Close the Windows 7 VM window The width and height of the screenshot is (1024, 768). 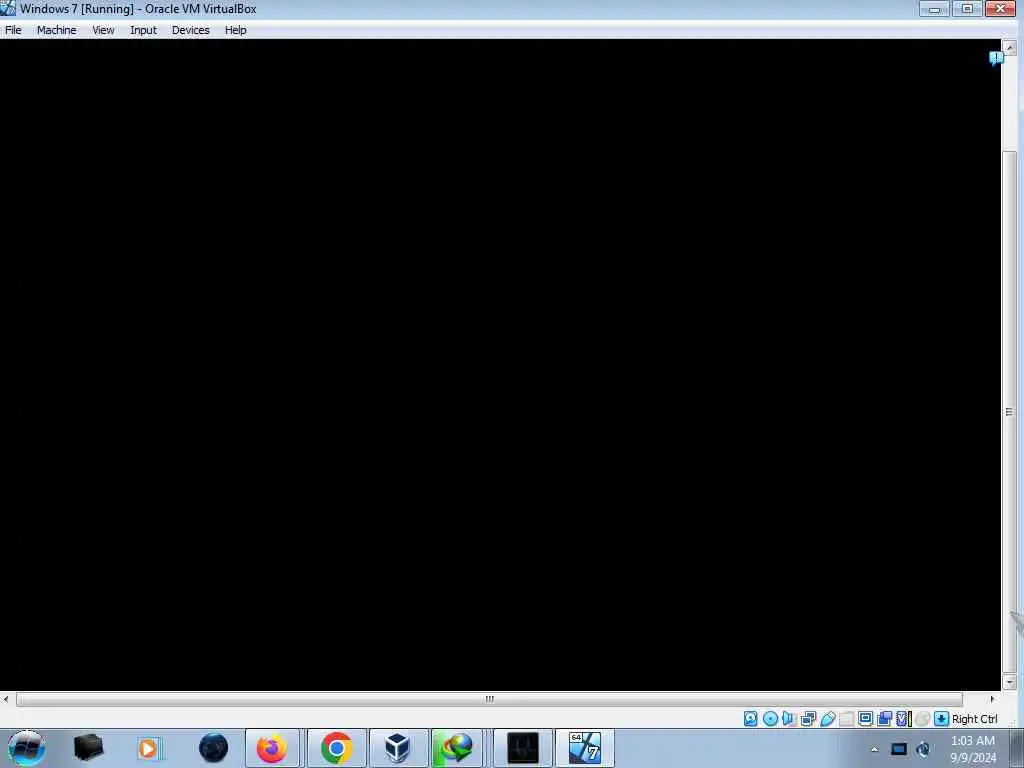pyautogui.click(x=1000, y=9)
